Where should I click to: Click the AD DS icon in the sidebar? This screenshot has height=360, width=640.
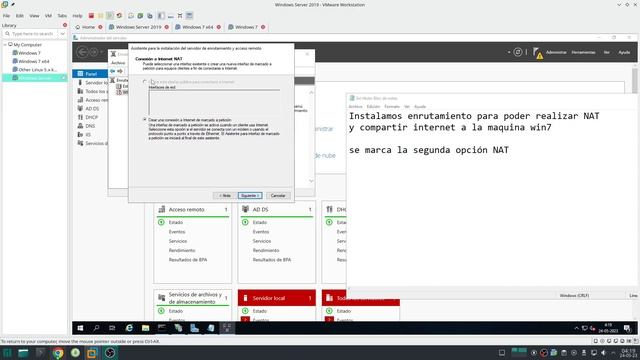tap(80, 109)
